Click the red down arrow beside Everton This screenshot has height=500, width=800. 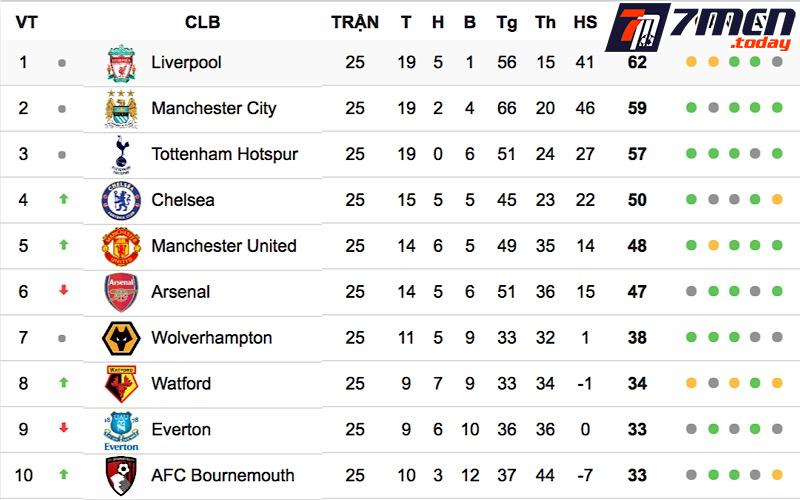point(63,429)
